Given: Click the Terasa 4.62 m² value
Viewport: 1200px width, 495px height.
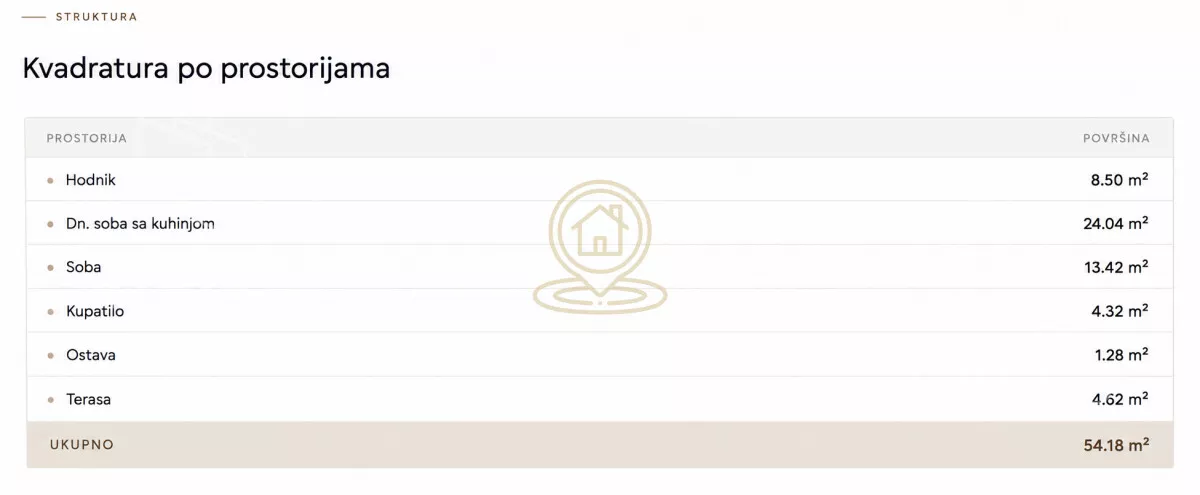Looking at the screenshot, I should click(x=1119, y=399).
